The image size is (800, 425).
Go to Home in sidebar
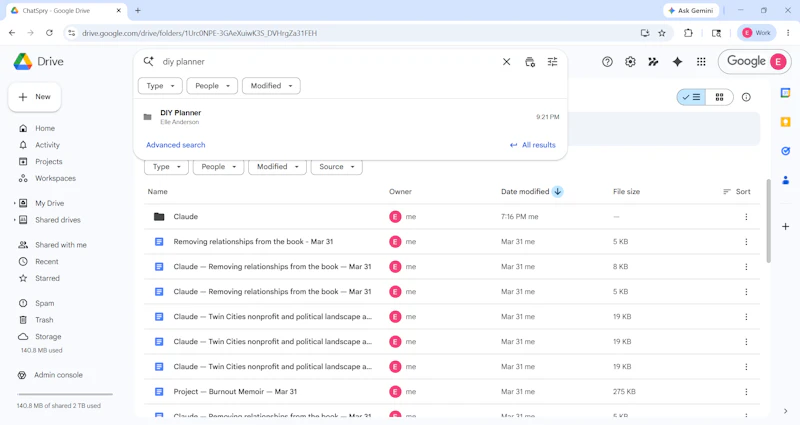[45, 129]
